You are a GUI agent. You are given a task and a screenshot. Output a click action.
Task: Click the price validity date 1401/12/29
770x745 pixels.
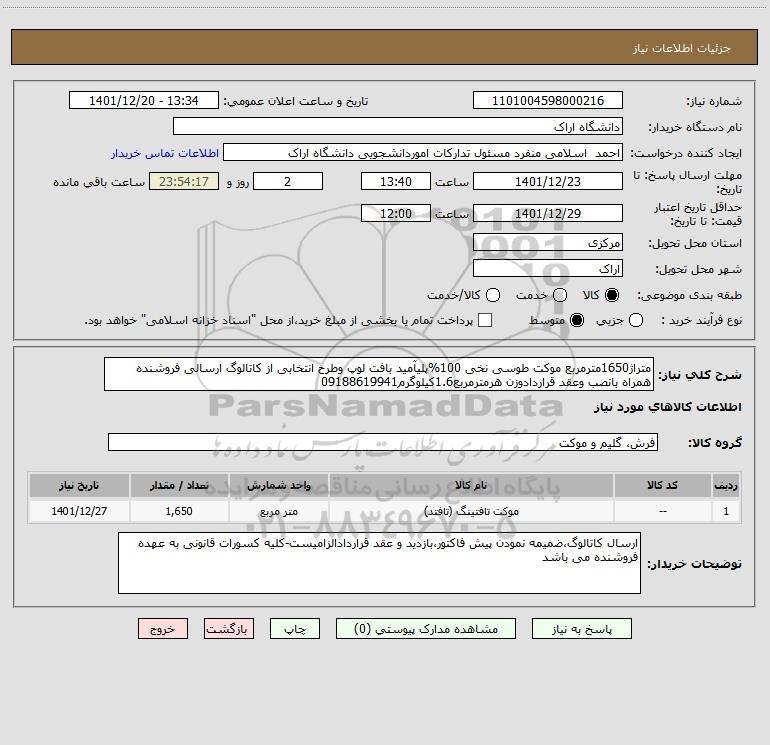[548, 213]
